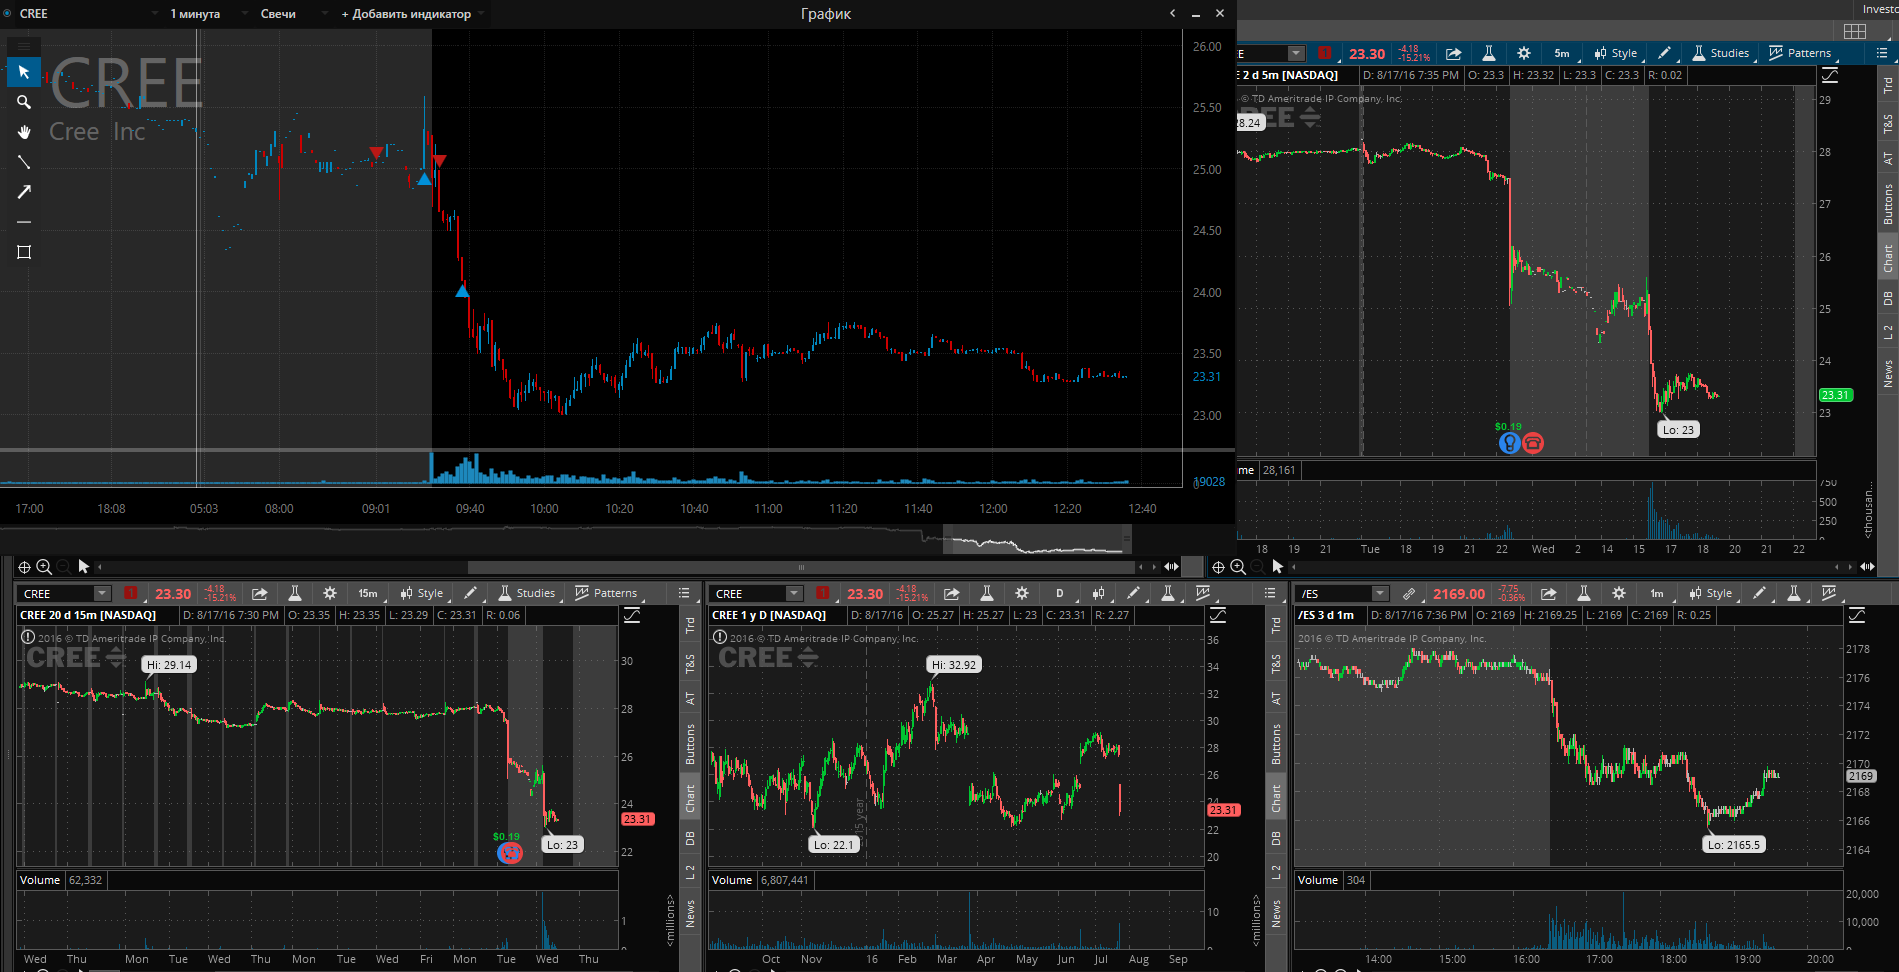Toggle the drawing toolbar collapse handle

click(x=24, y=46)
